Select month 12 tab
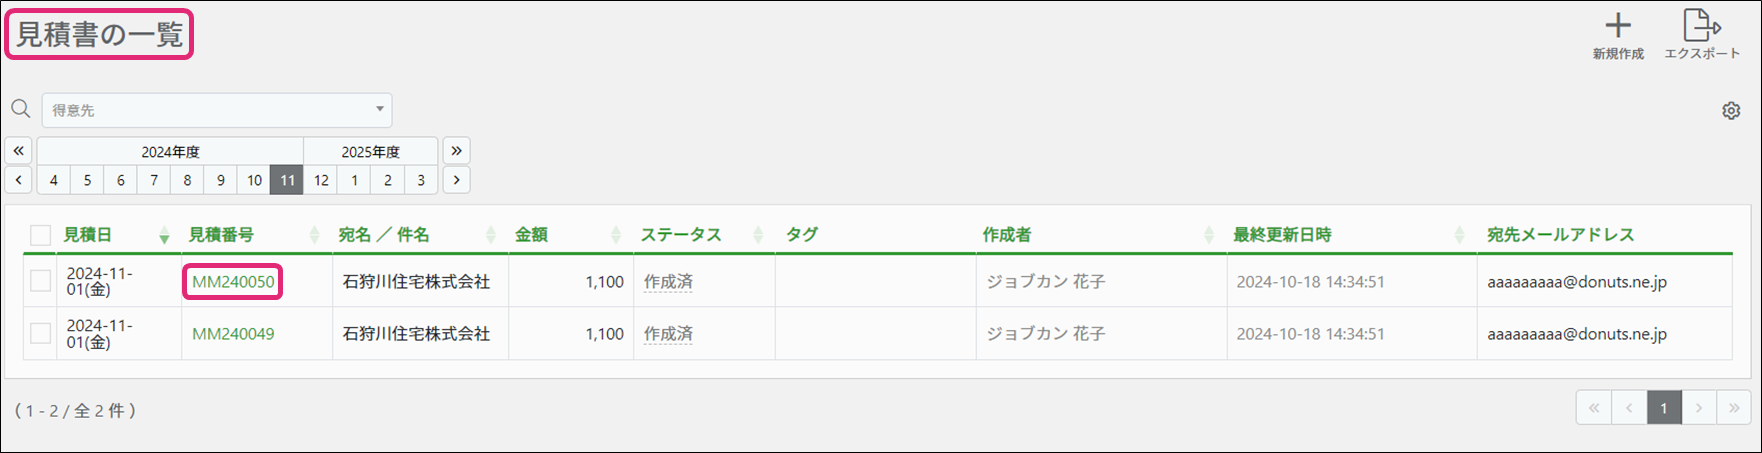The height and width of the screenshot is (453, 1762). (321, 180)
